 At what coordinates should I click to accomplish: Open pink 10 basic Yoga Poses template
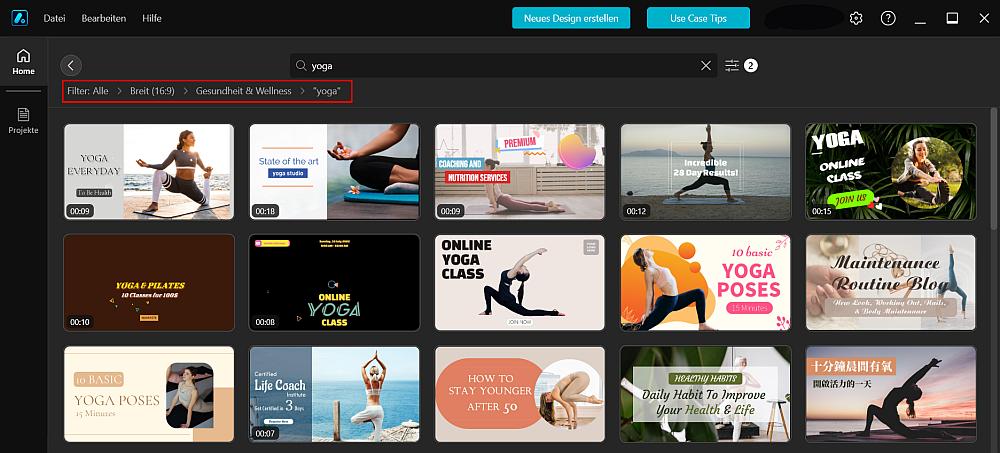click(705, 283)
